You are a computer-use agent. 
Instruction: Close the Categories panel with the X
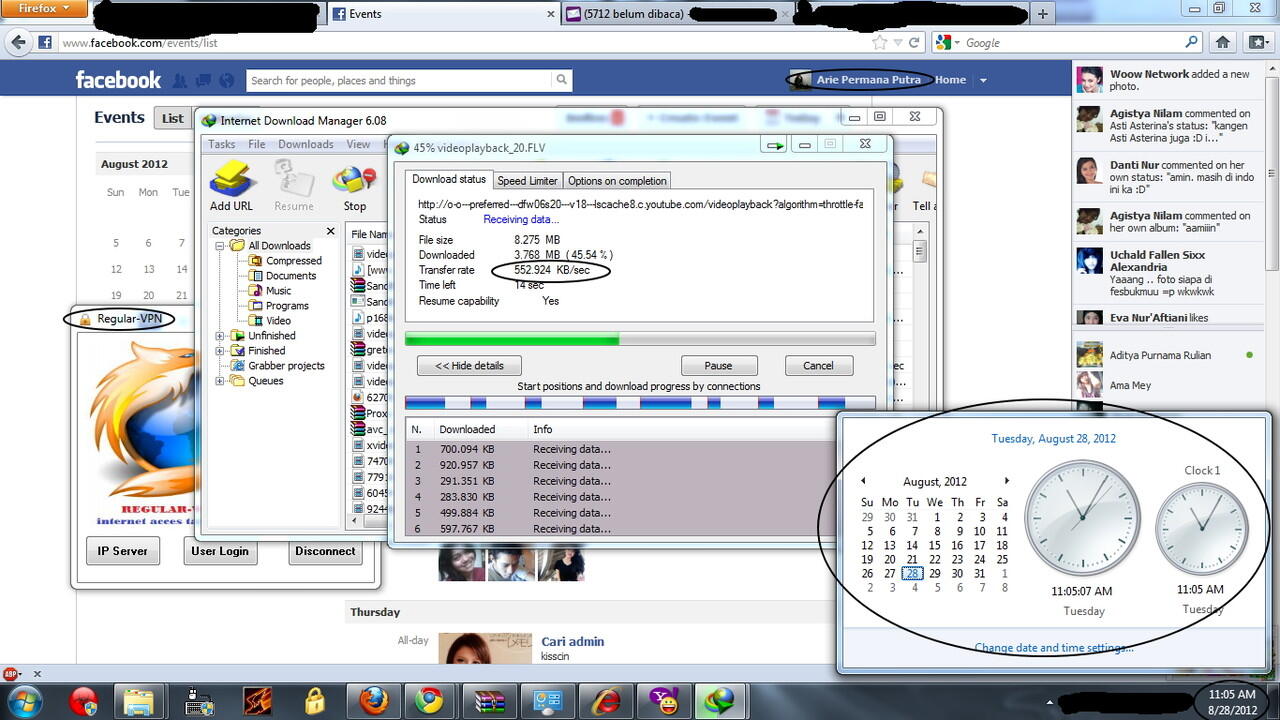(x=331, y=231)
